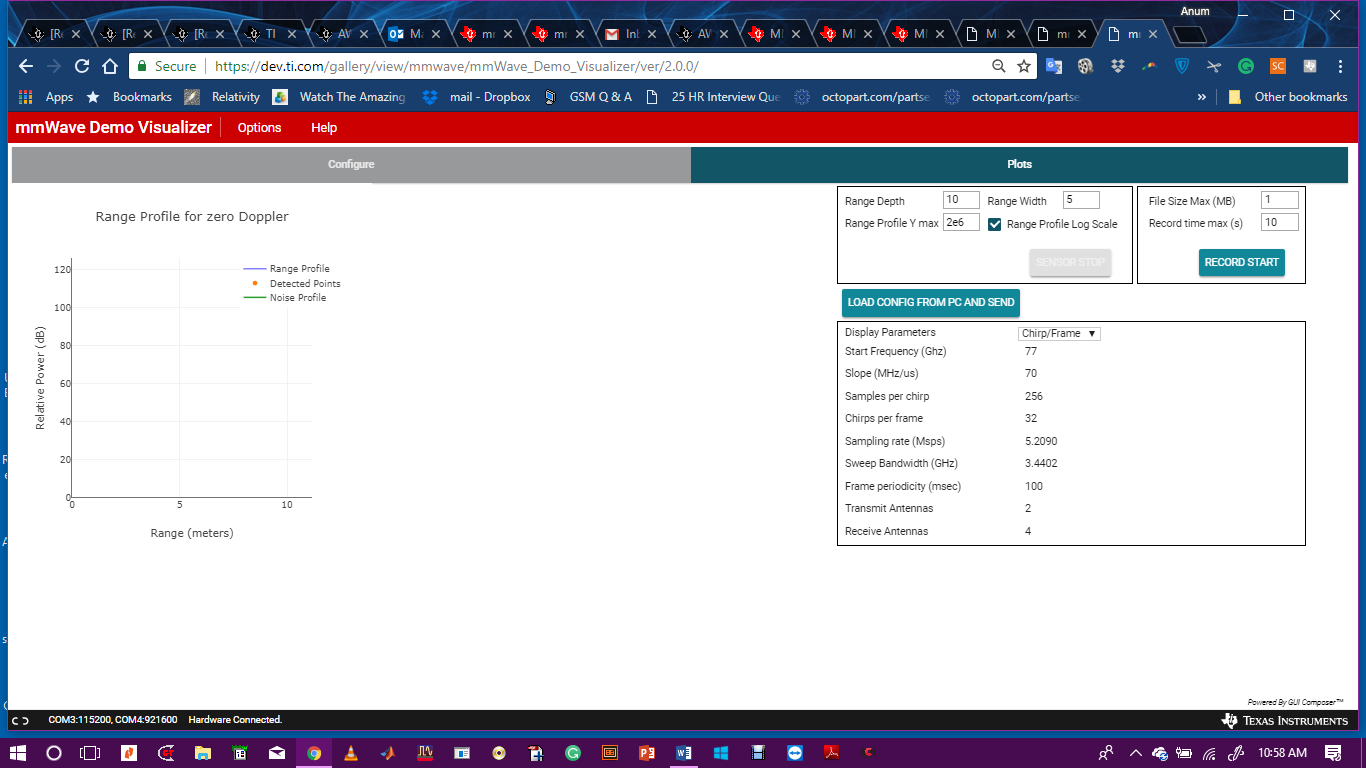This screenshot has width=1366, height=768.
Task: Open the Relativity bookmark
Action: pos(222,97)
